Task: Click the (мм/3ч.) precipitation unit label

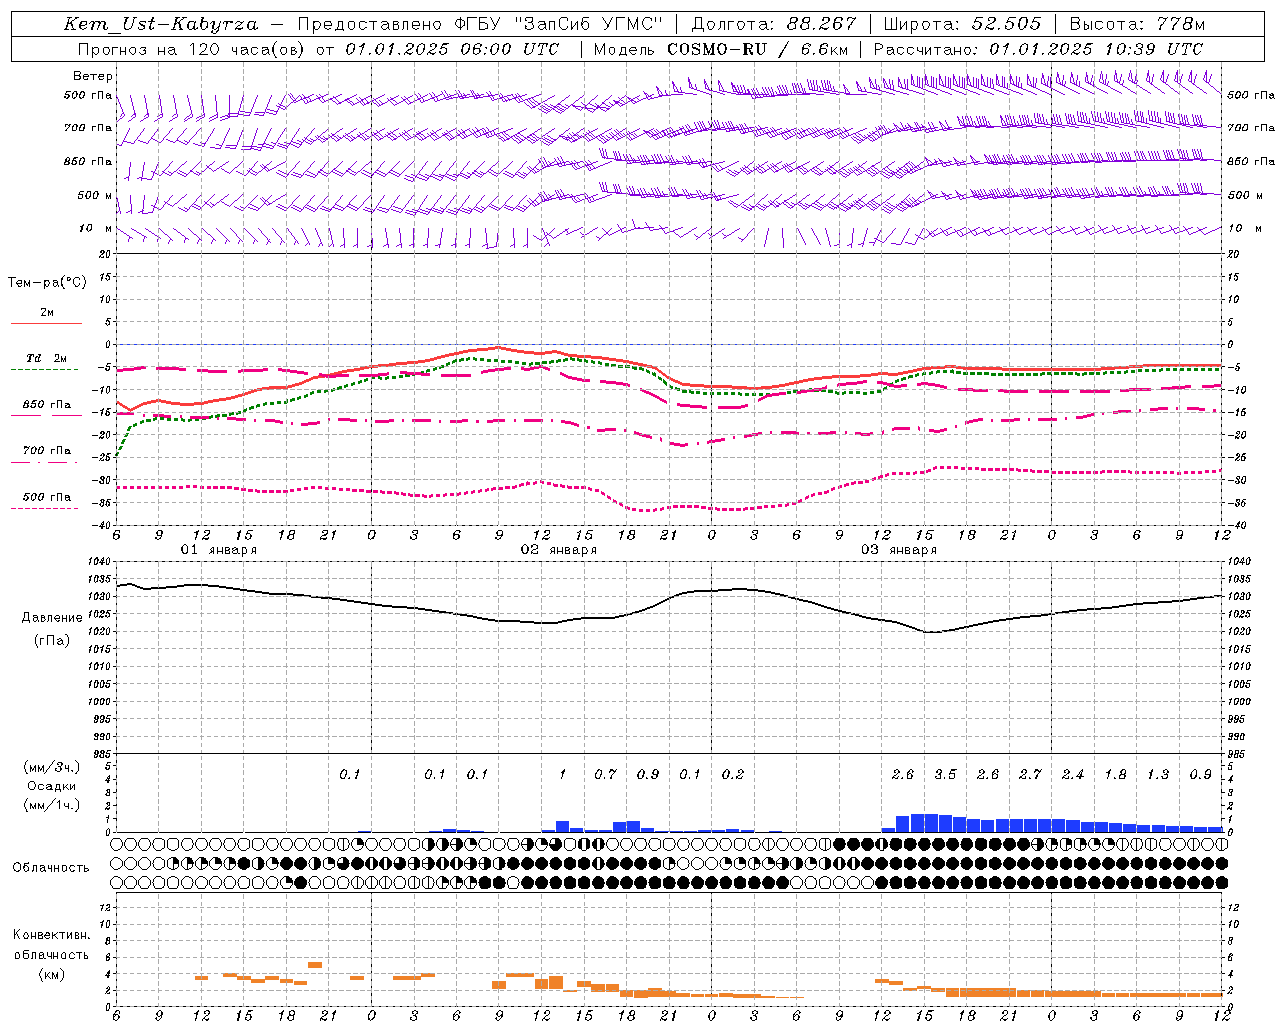Action: click(52, 767)
